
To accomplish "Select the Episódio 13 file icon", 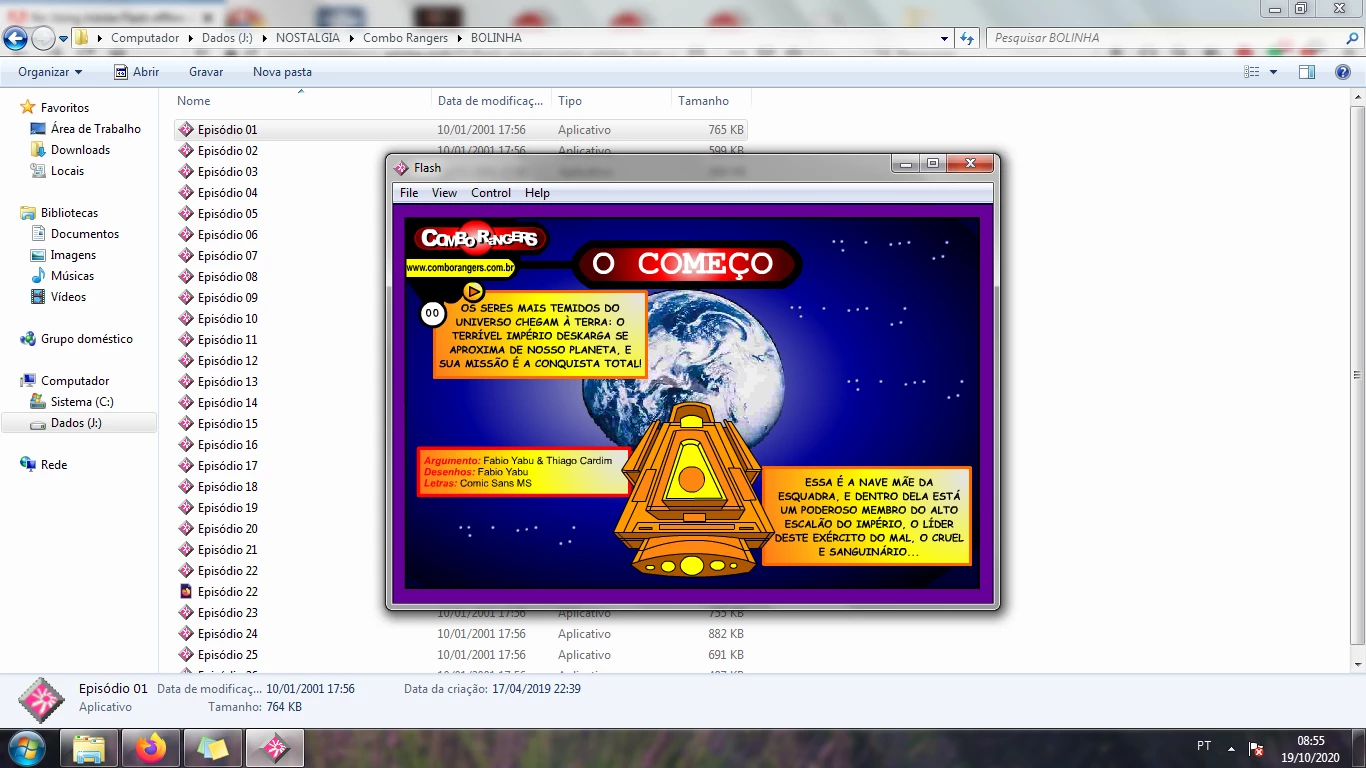I will tap(186, 382).
